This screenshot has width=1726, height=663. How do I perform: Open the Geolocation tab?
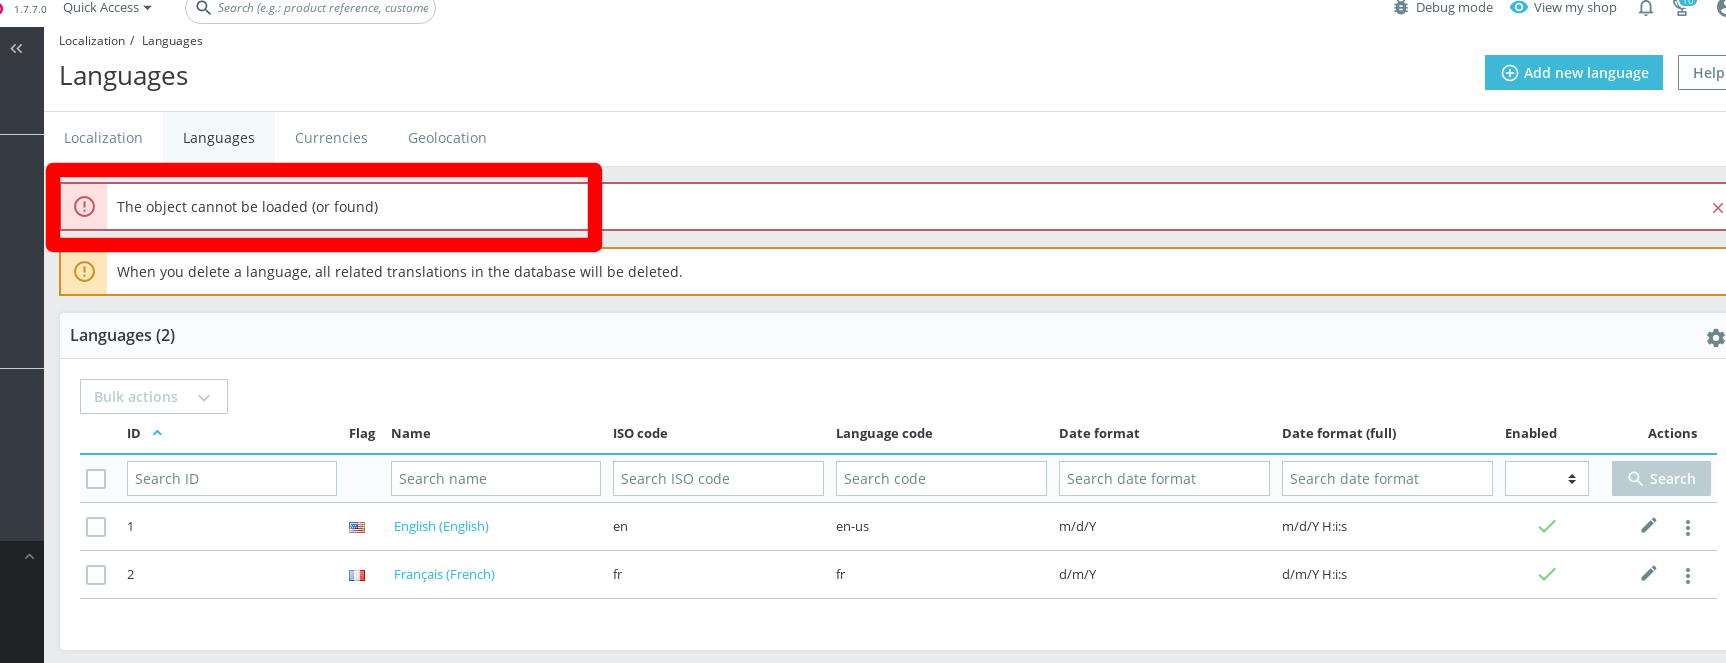click(447, 138)
